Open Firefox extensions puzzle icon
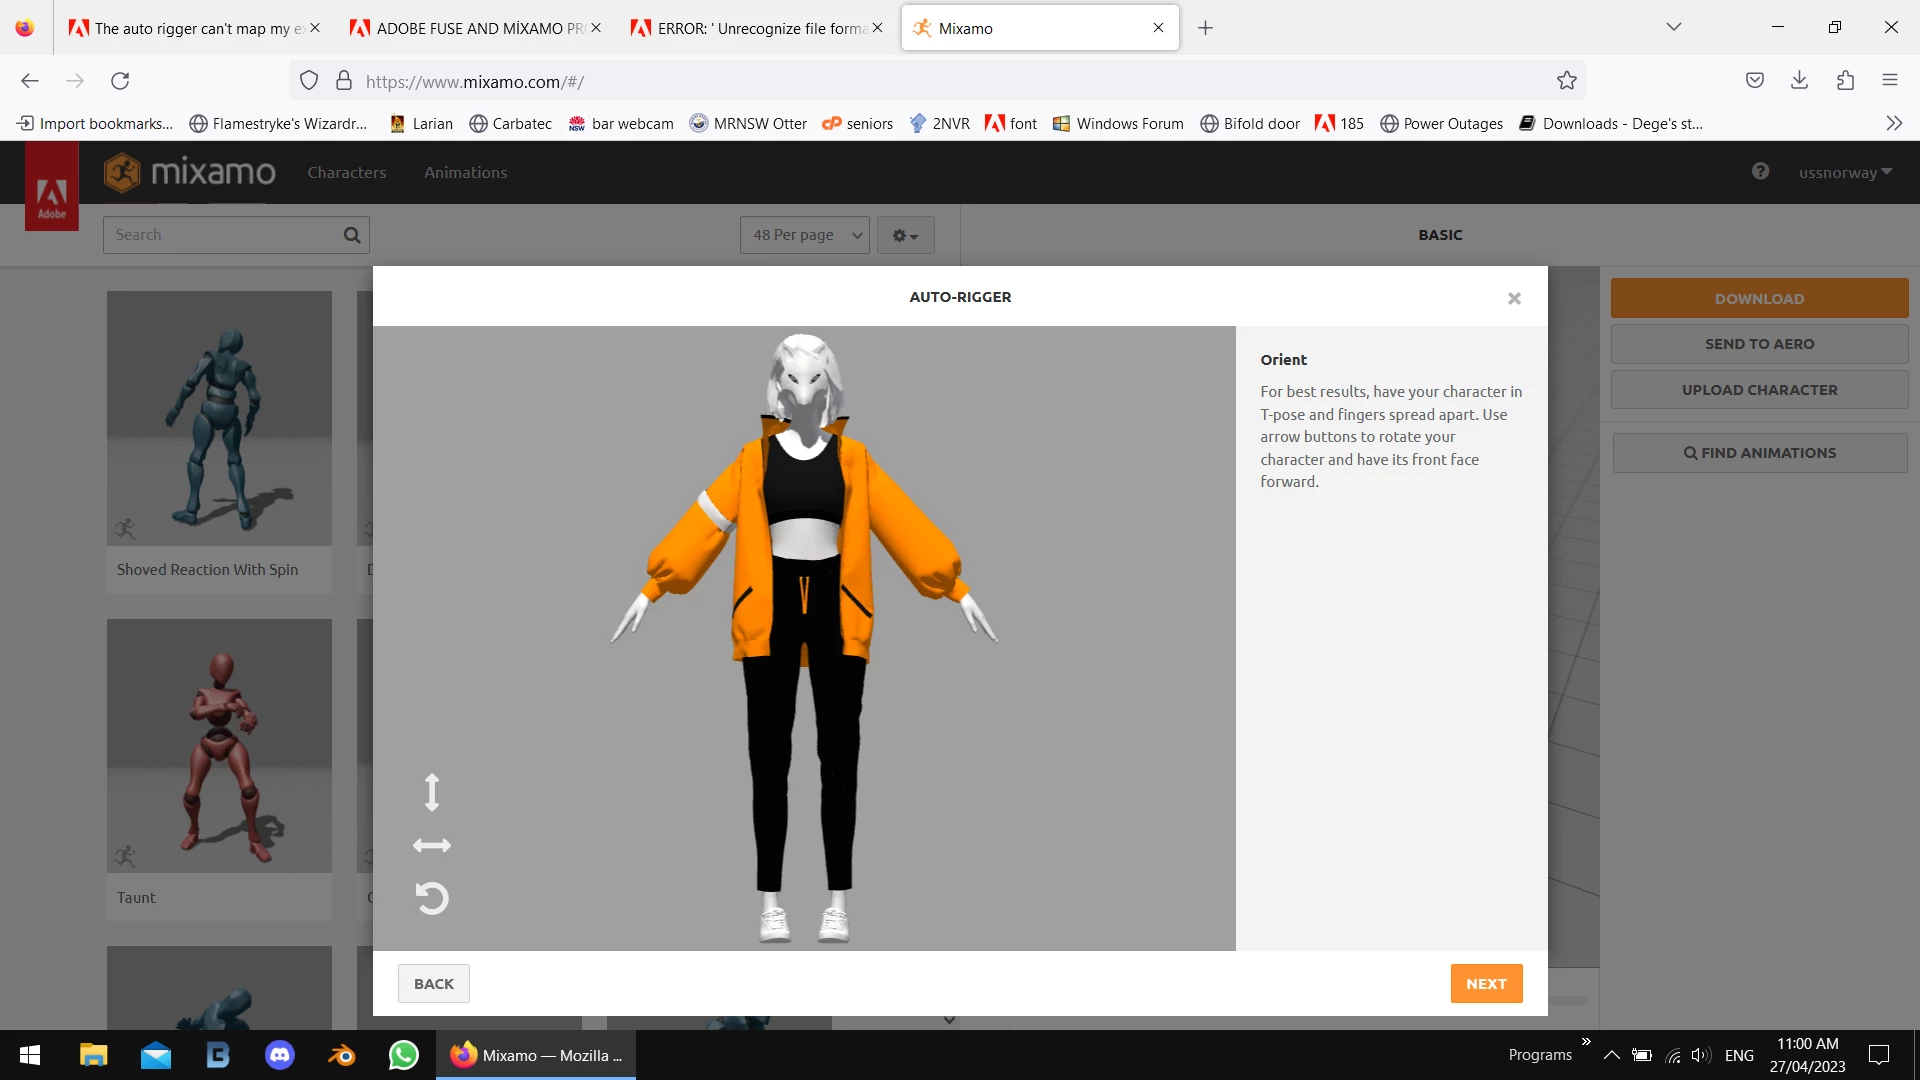 coord(1845,81)
